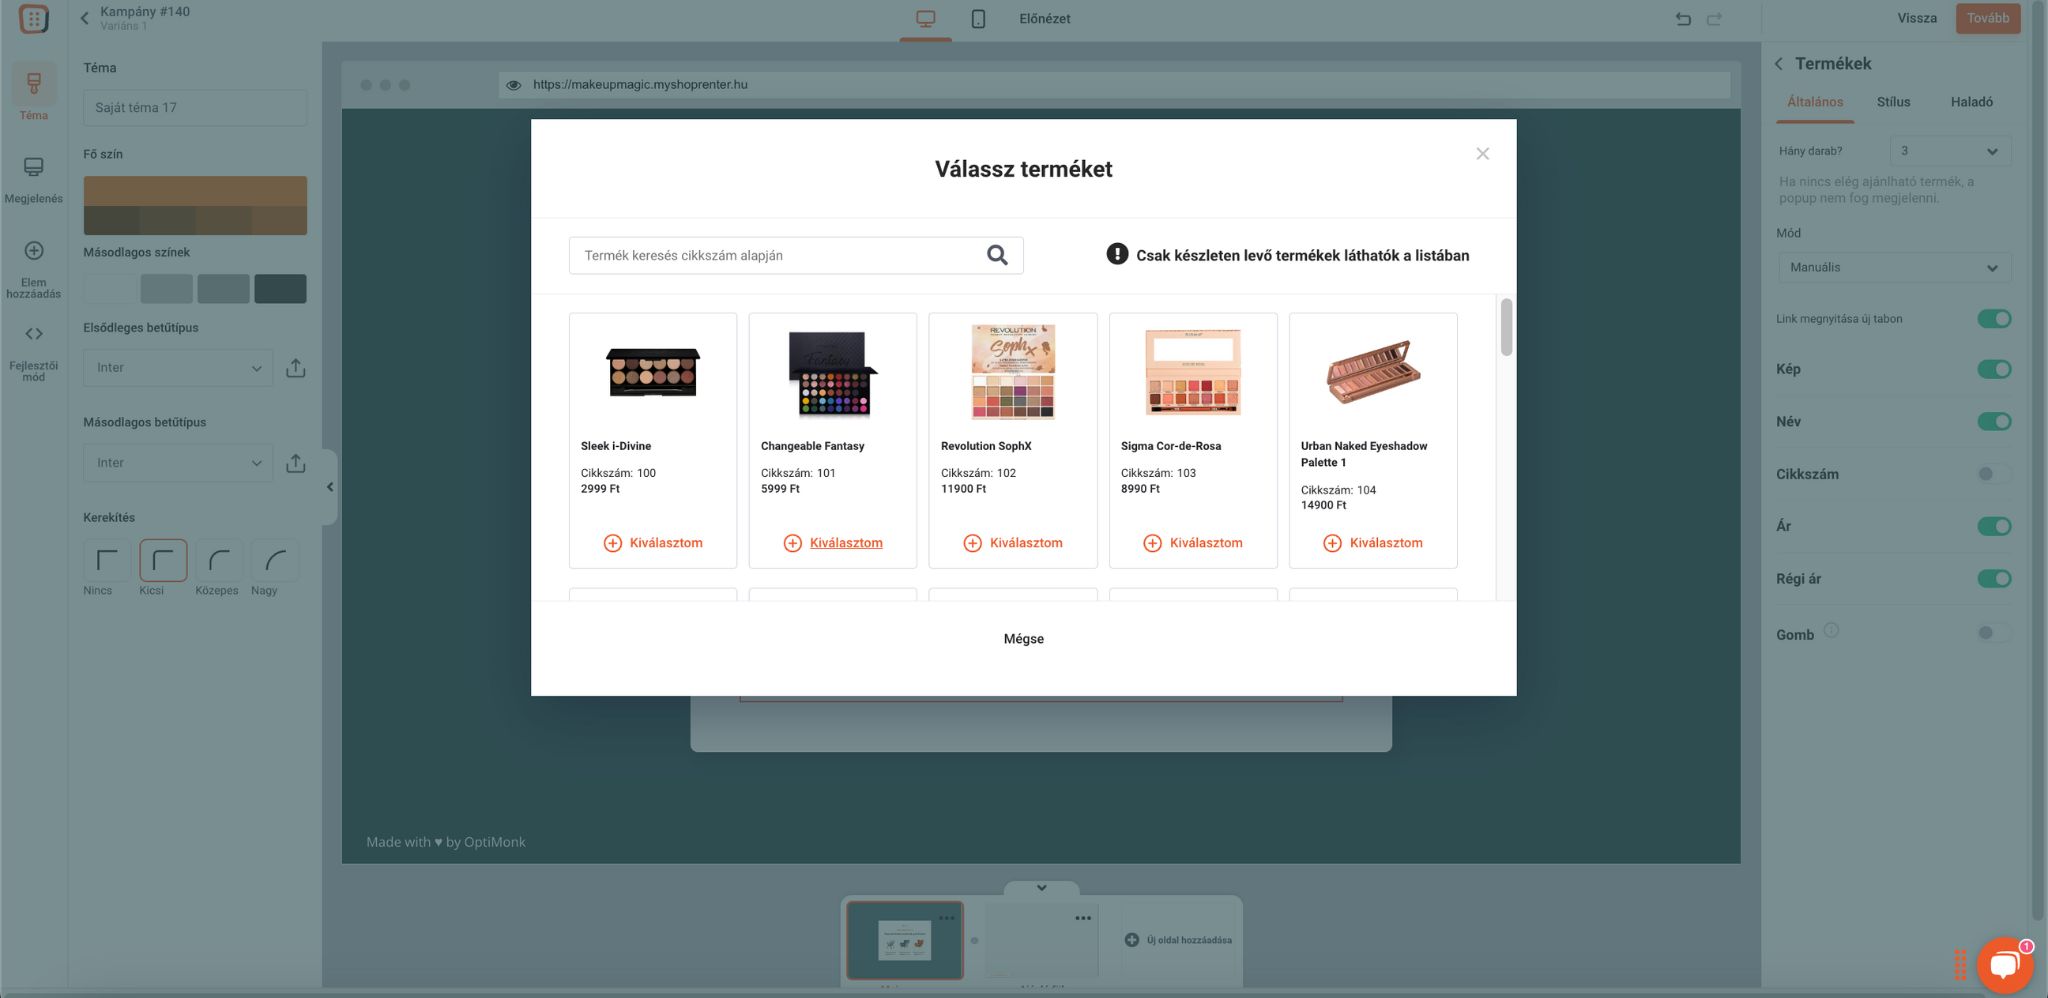Select the second page thumbnail
This screenshot has height=998, width=2048.
1041,940
